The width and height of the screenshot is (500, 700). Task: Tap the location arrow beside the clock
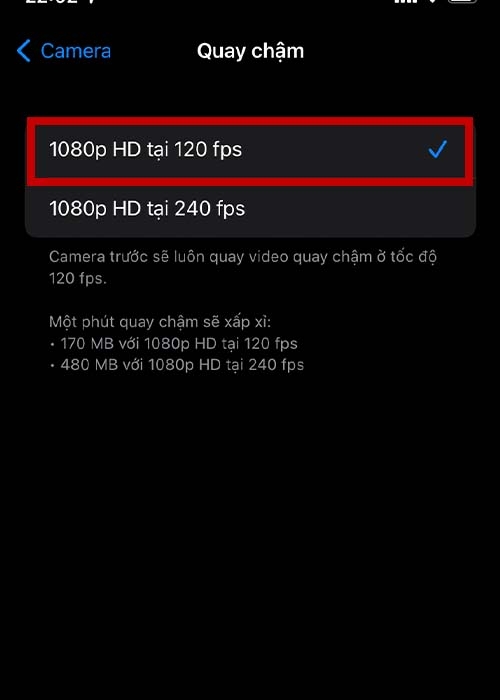click(x=92, y=2)
